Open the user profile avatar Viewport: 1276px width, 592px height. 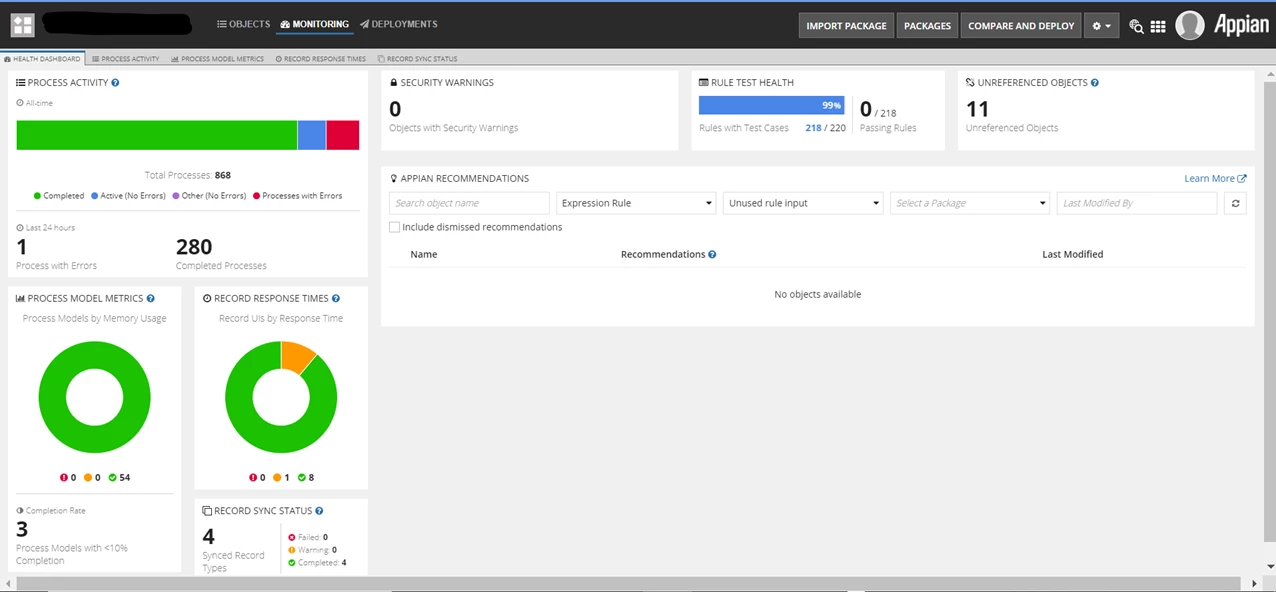coord(1190,25)
